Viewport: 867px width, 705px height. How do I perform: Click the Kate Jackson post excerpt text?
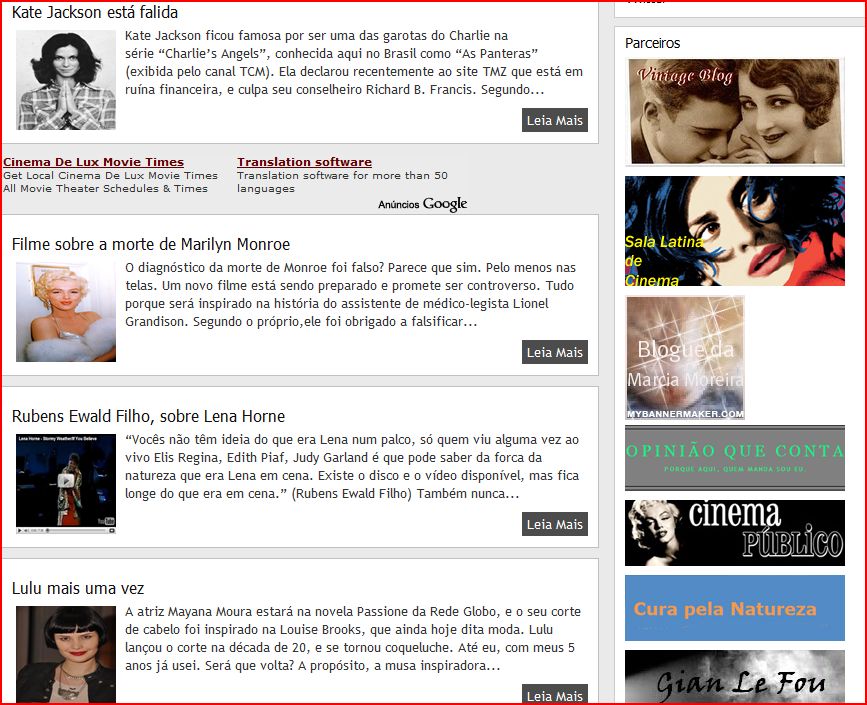point(354,62)
